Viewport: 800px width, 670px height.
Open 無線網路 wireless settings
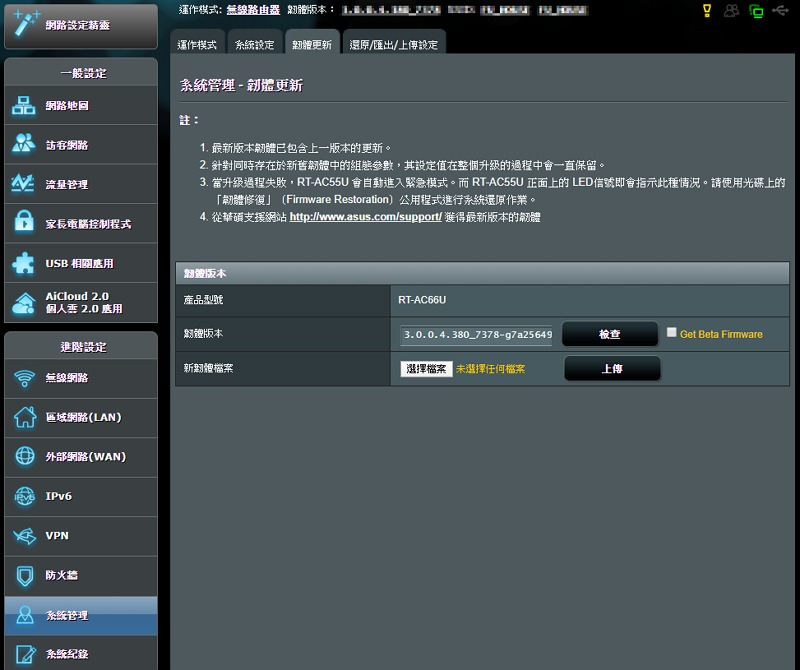80,378
